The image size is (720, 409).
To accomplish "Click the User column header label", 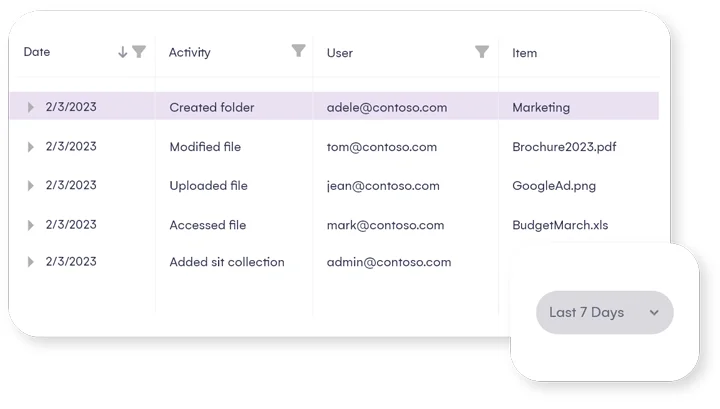I will 339,53.
